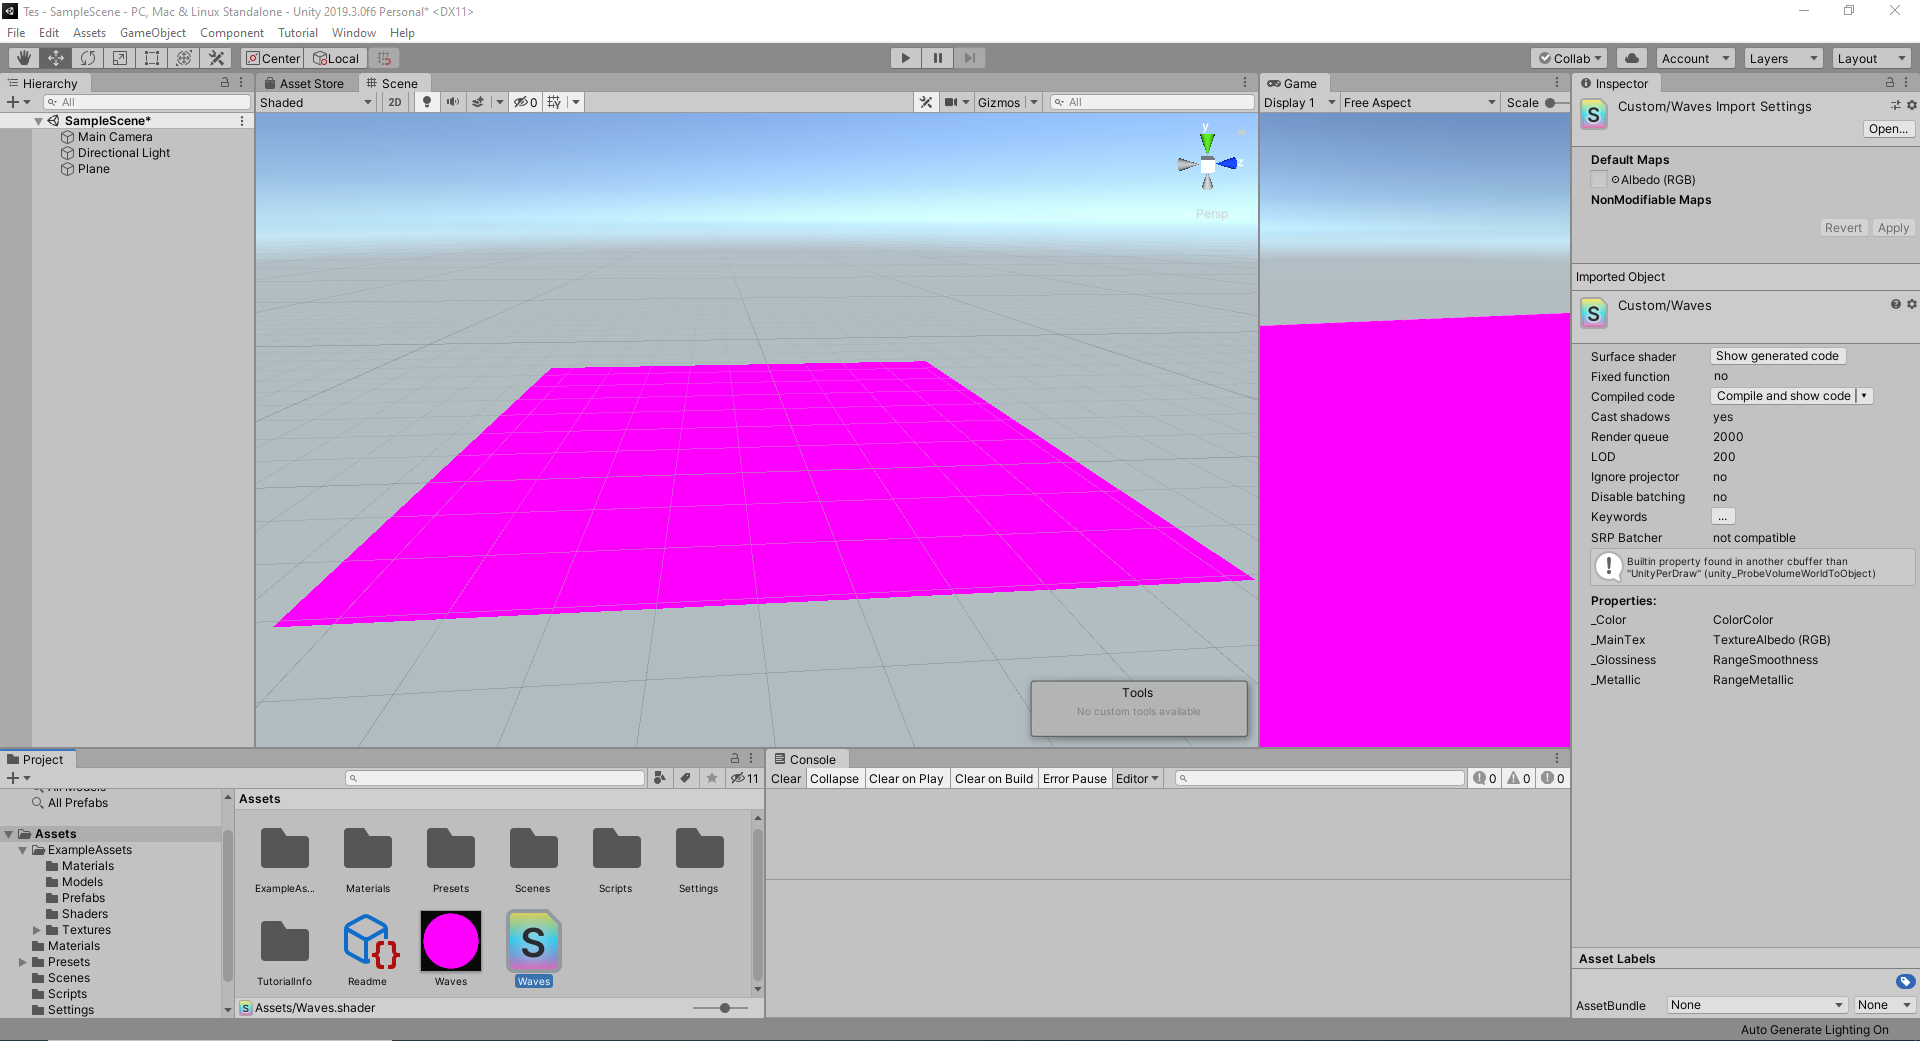Screen dimensions: 1920x1041
Task: Toggle hidden objects visibility in Scene view
Action: coord(526,102)
